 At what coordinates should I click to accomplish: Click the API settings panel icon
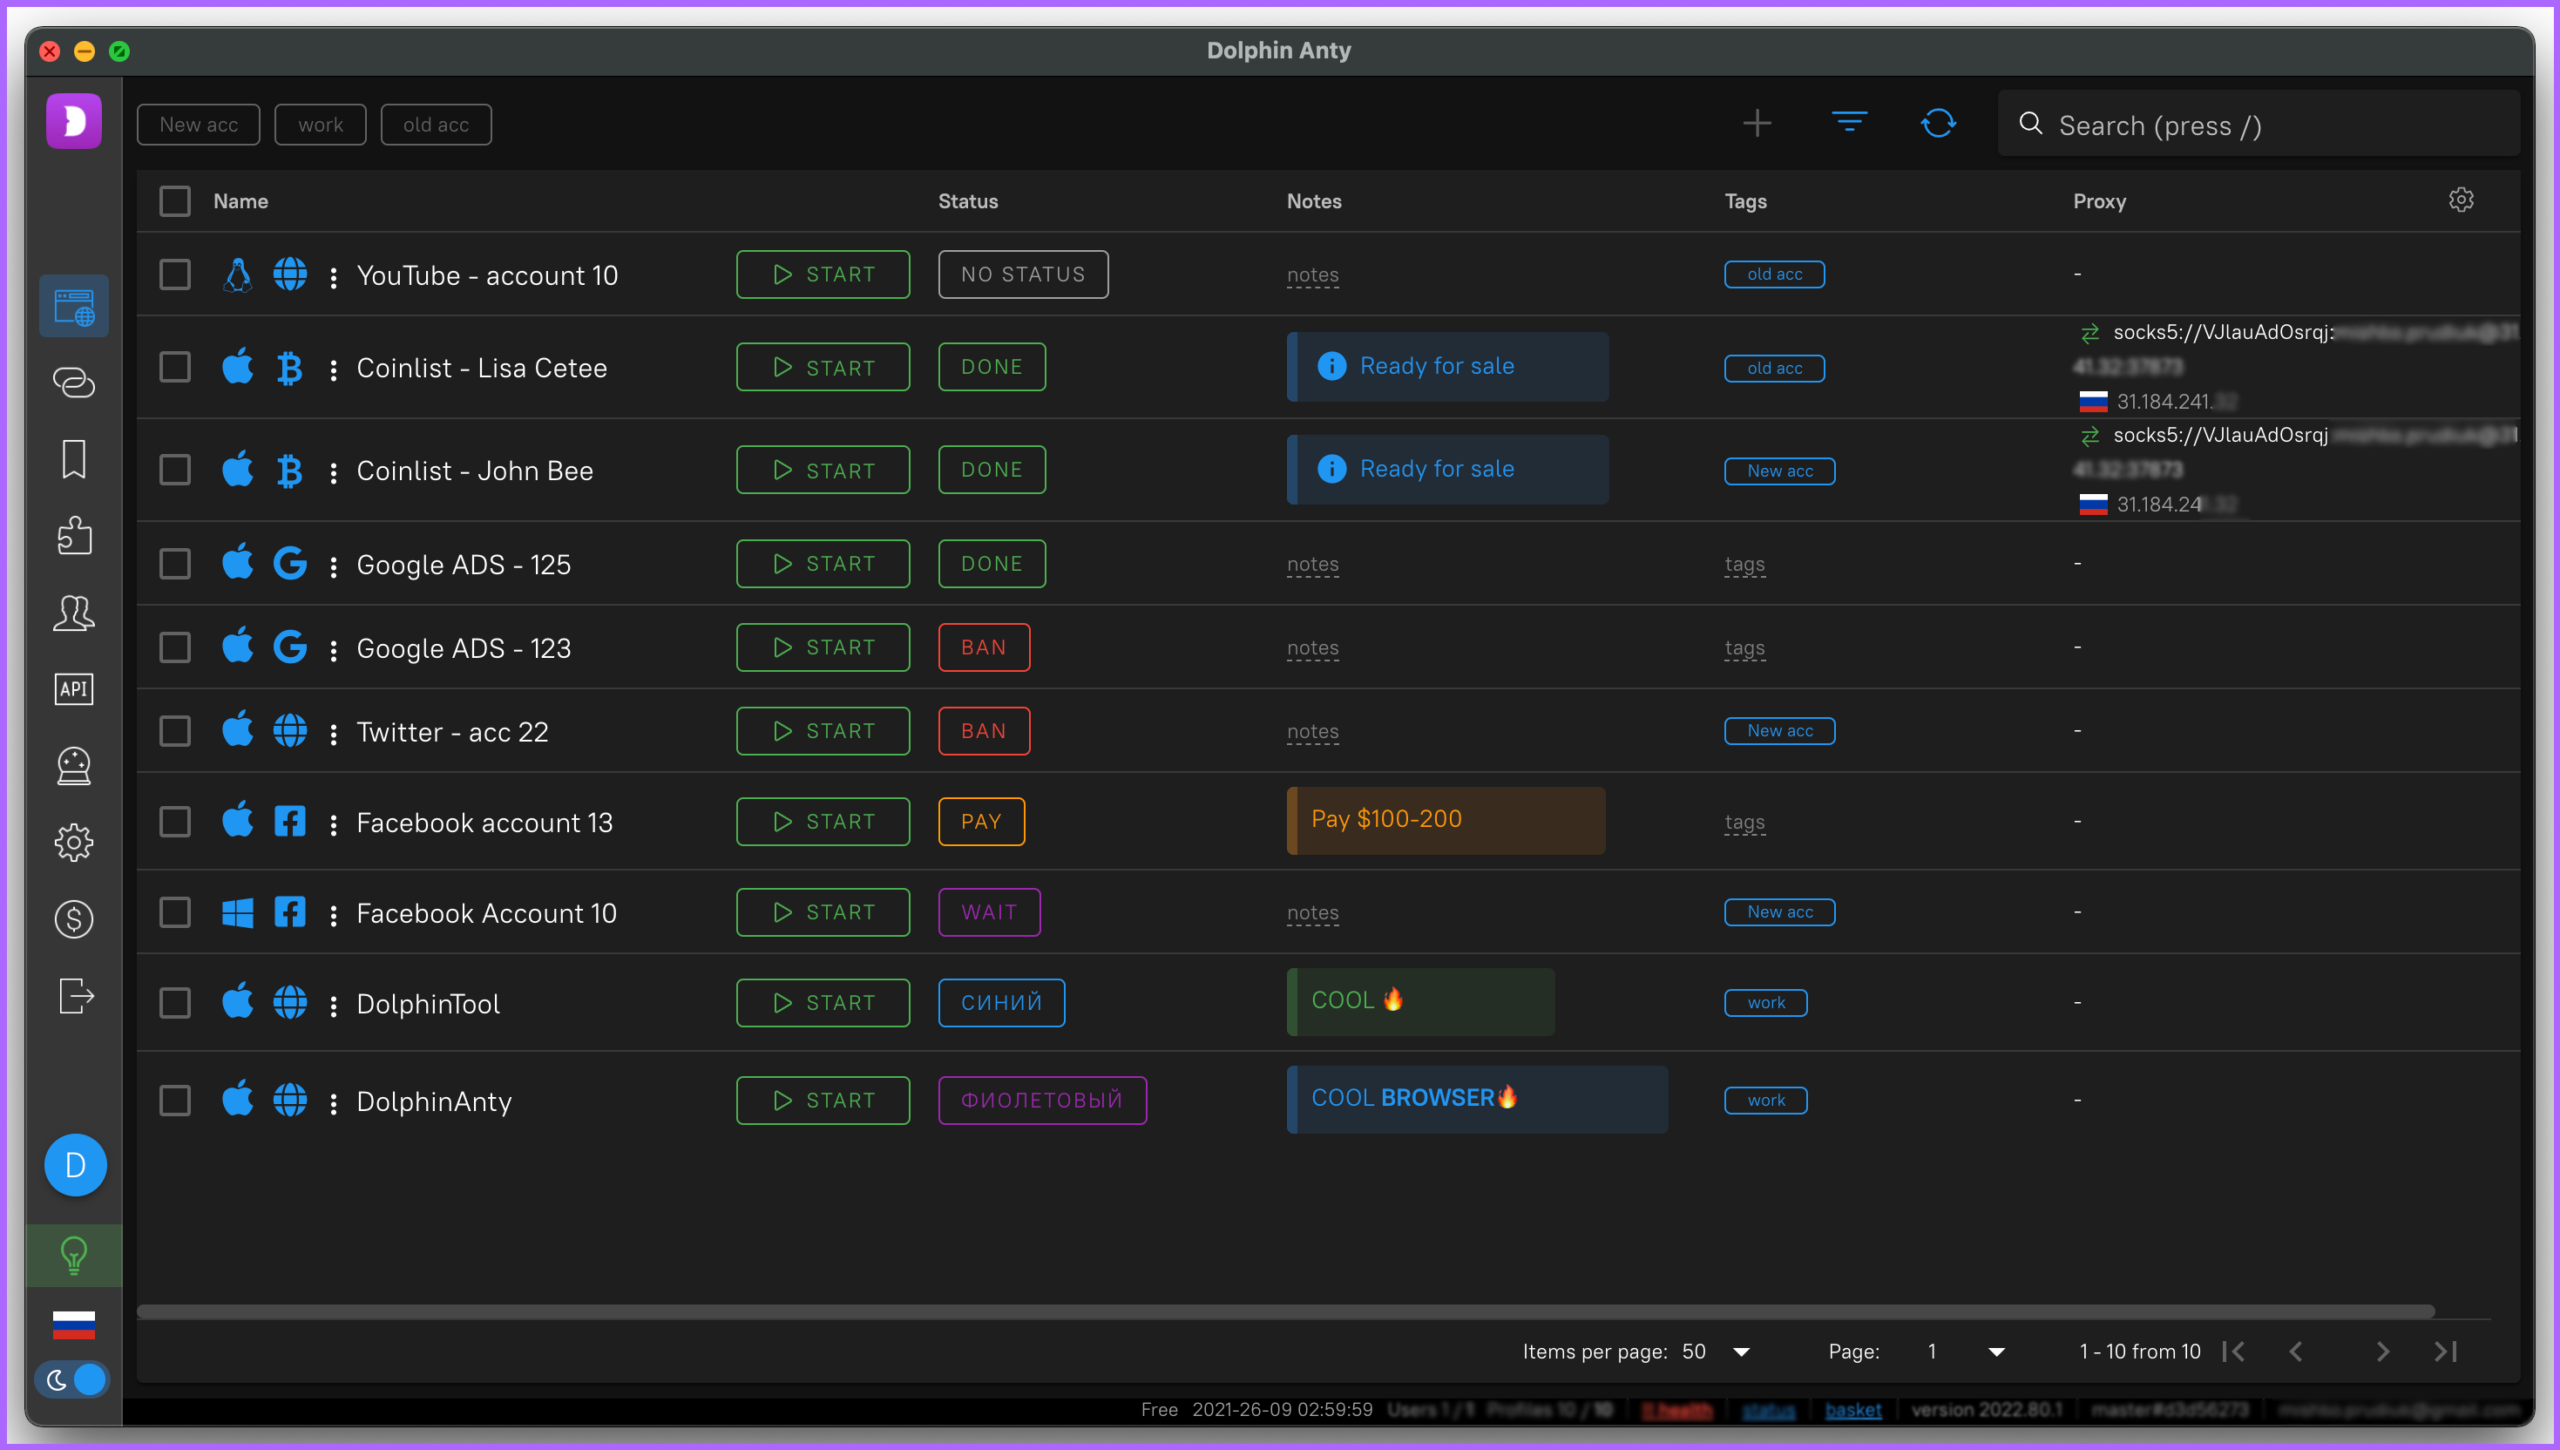[74, 689]
